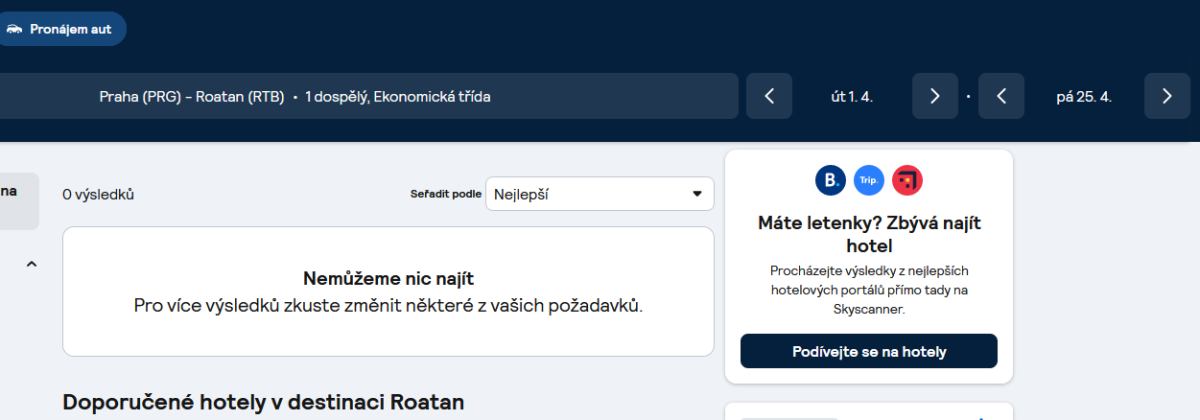Click the Nemůžeme nic najít message
1200x420 pixels.
pos(388,278)
